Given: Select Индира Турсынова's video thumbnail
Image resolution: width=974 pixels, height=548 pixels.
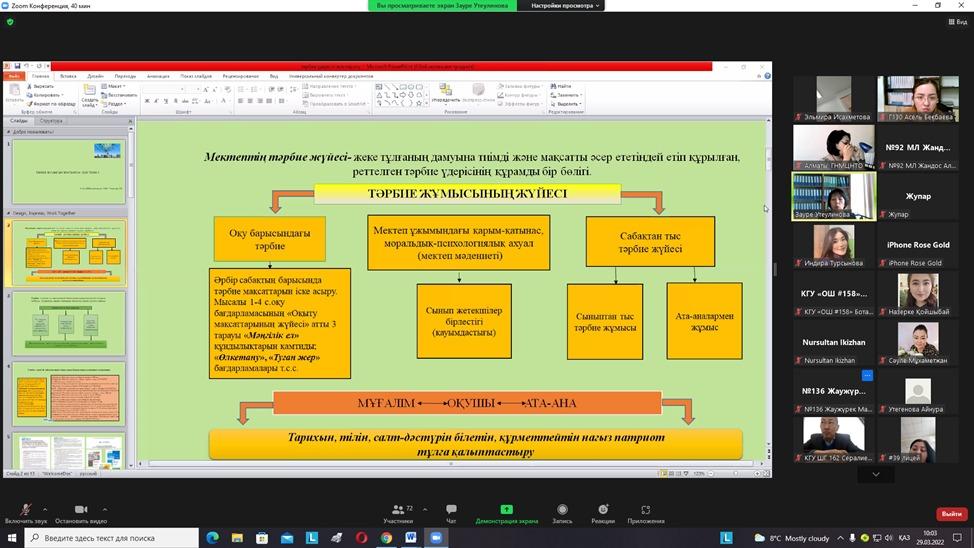Looking at the screenshot, I should pyautogui.click(x=833, y=244).
